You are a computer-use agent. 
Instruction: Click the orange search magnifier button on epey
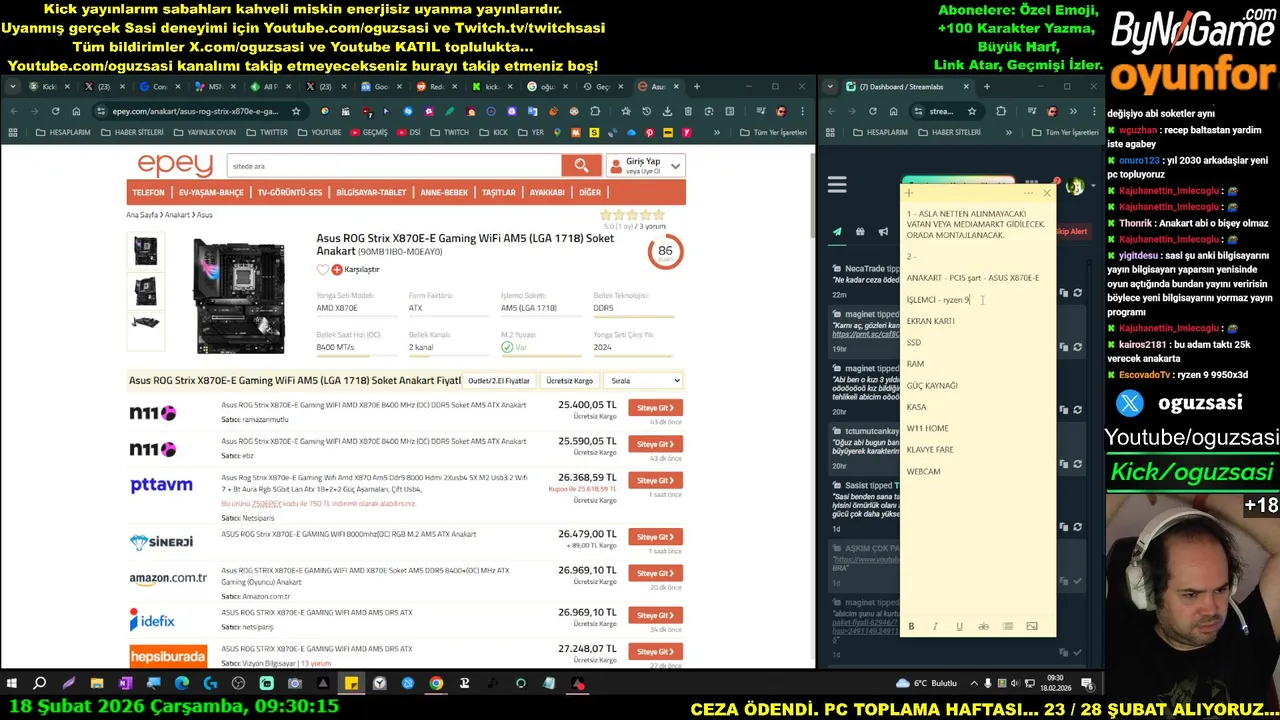click(x=581, y=166)
